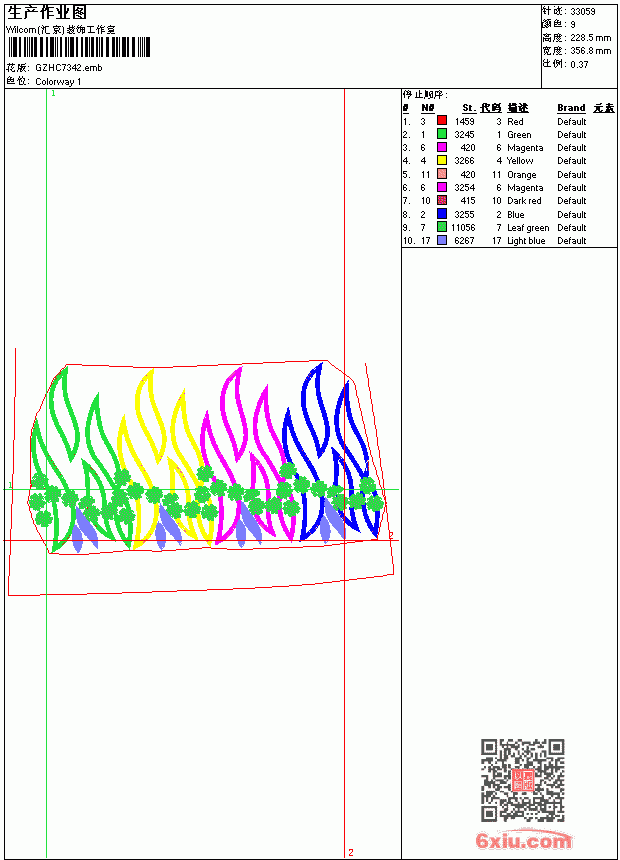Image resolution: width=620 pixels, height=860 pixels.
Task: Select the GZHC7342.emb file name text
Action: coord(69,68)
